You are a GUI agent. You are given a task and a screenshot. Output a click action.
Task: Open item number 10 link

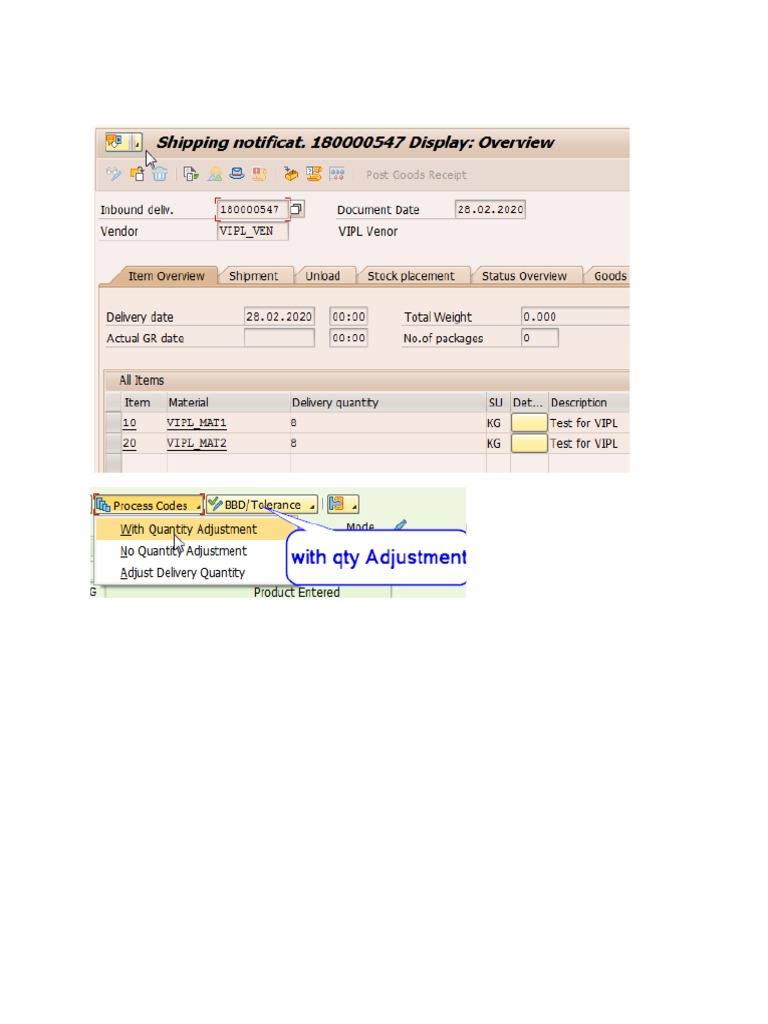click(x=129, y=423)
